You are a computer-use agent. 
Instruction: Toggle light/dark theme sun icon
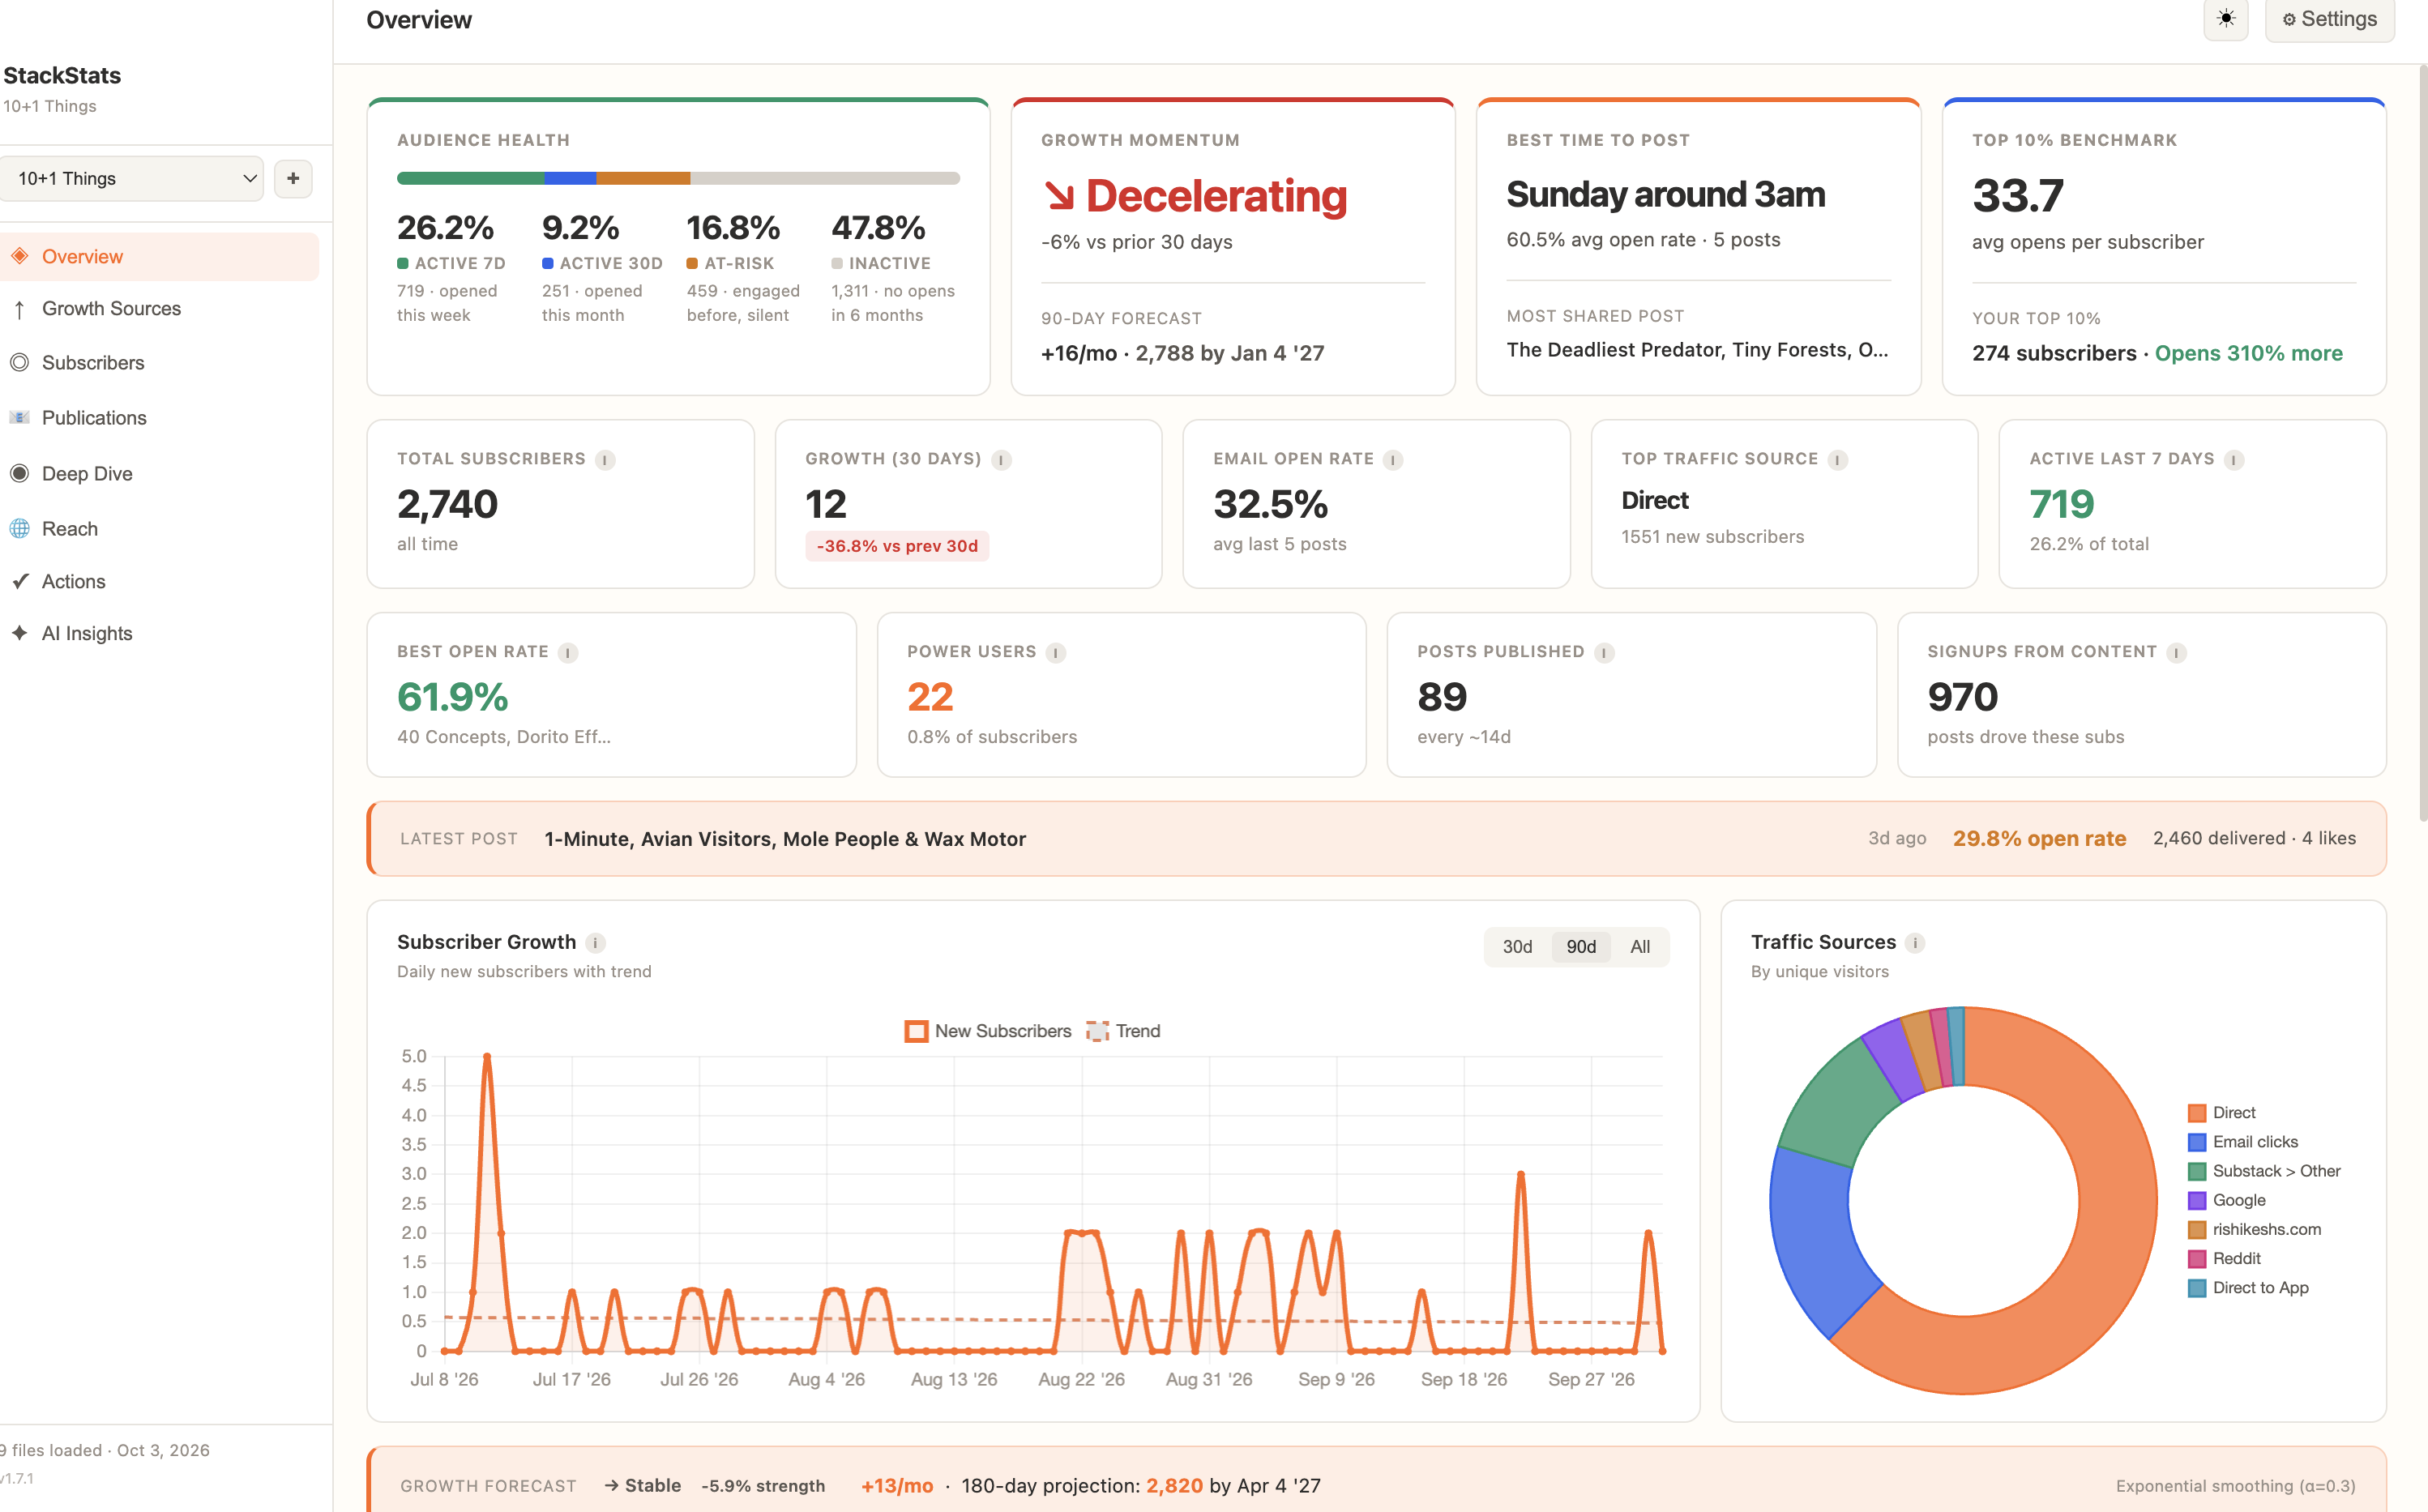click(2225, 19)
